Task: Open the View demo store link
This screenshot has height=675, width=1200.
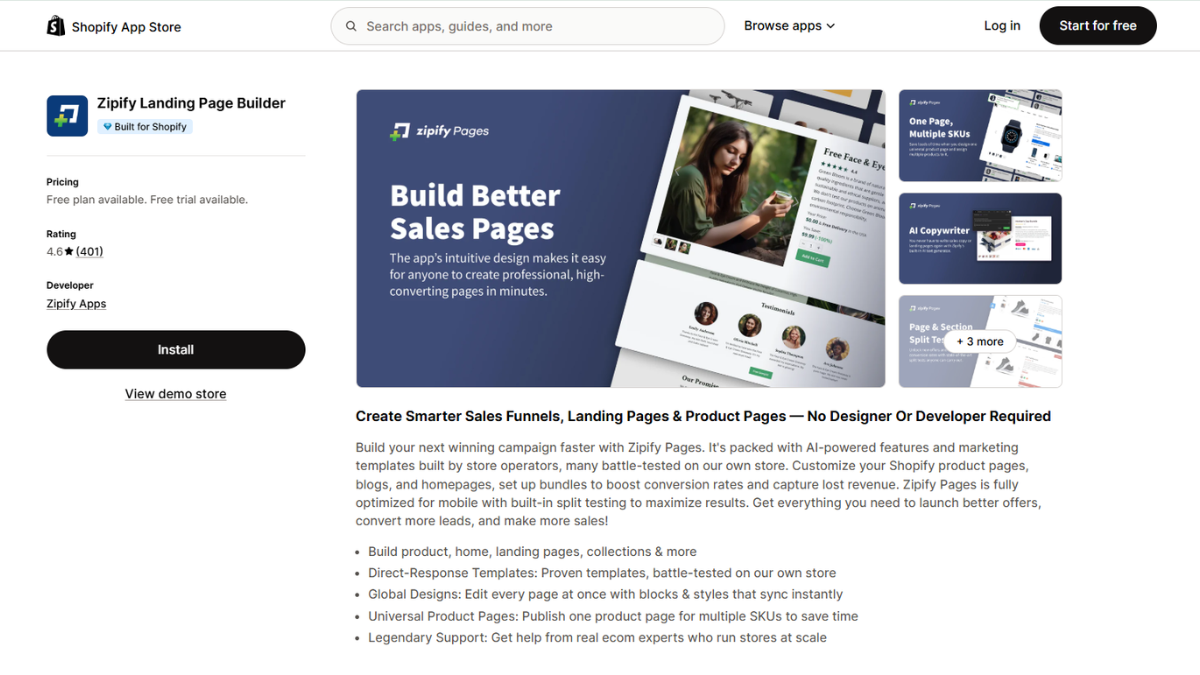Action: pos(176,394)
